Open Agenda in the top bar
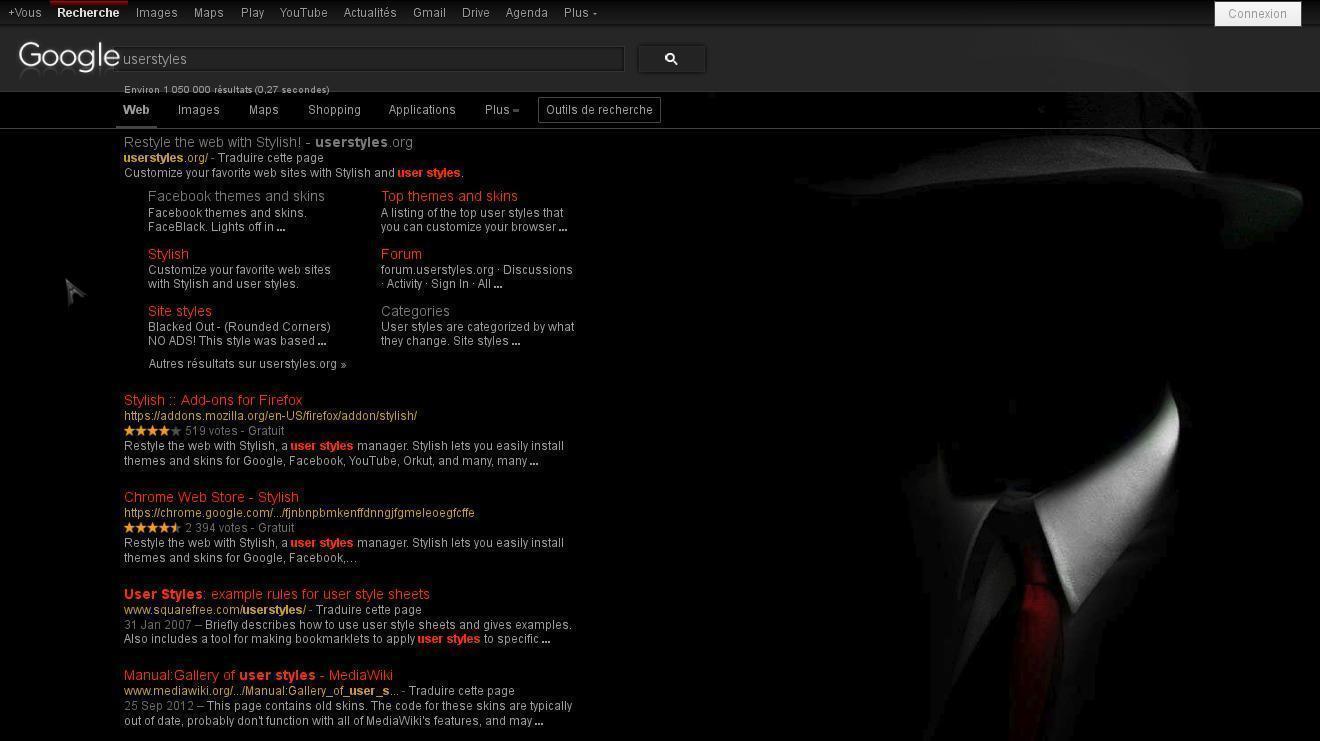This screenshot has height=741, width=1320. (526, 13)
